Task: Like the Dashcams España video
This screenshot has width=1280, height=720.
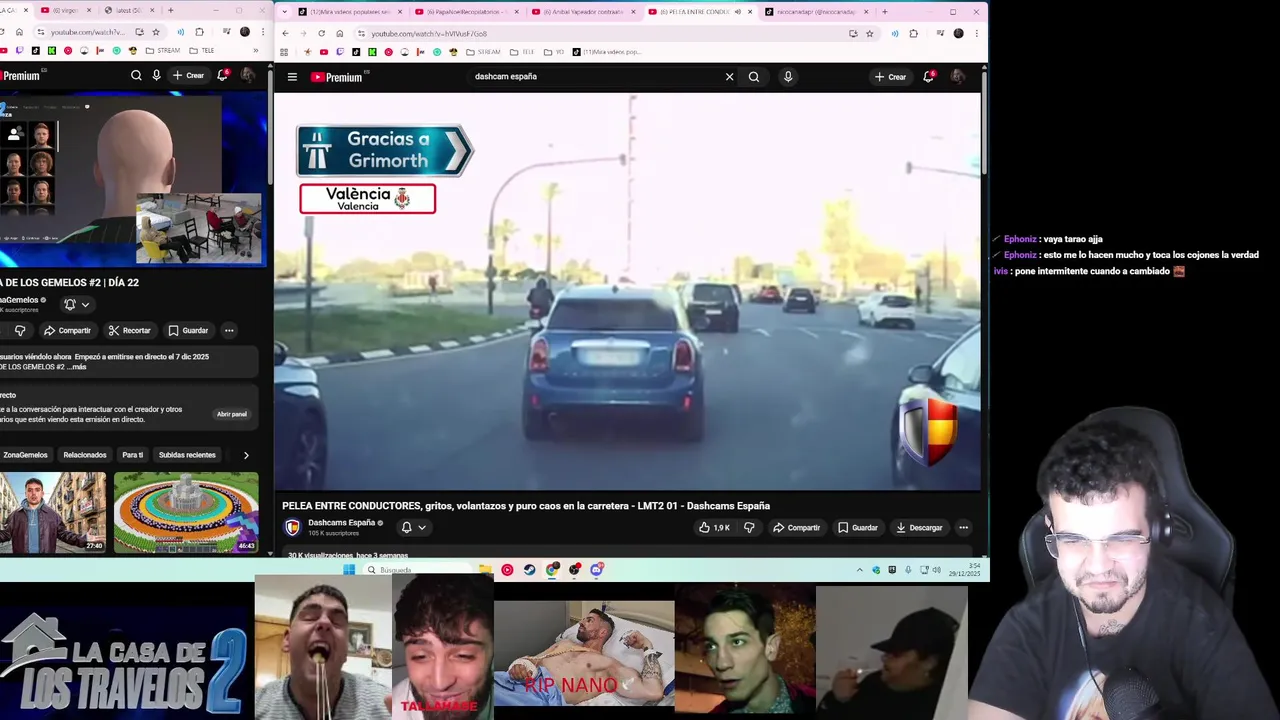Action: tap(714, 528)
